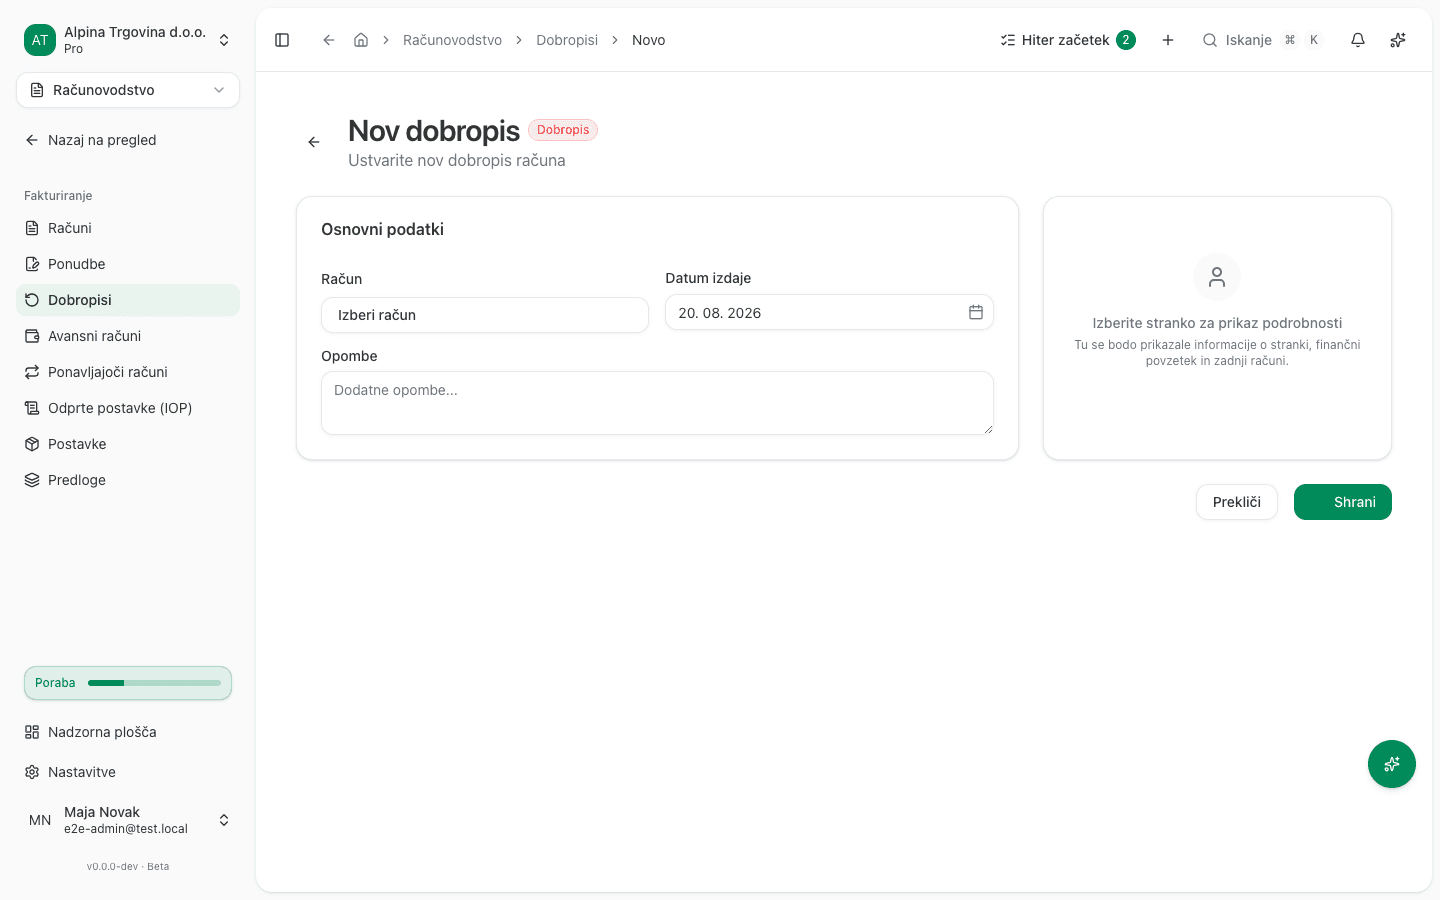
Task: Select Dobropisi in the sidebar
Action: (x=128, y=300)
